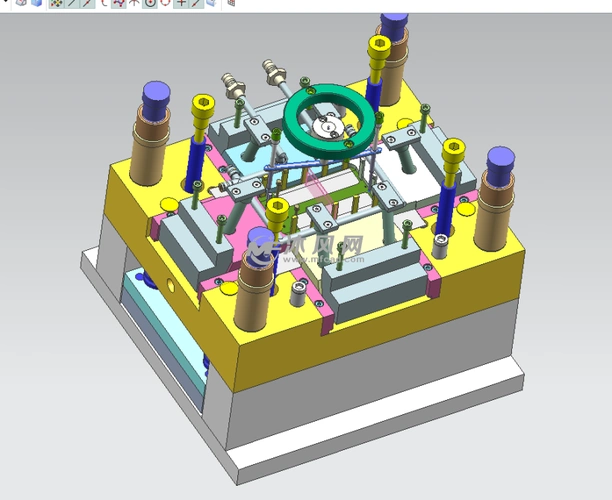Click the wireframe cube display icon
The height and width of the screenshot is (500, 612).
[x=22, y=3]
